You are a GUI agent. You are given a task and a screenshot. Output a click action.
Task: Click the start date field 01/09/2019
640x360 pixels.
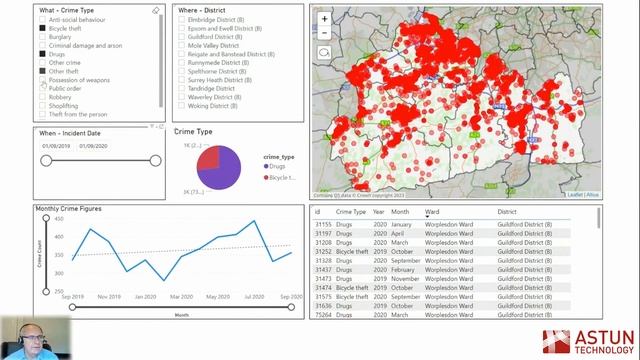click(57, 146)
